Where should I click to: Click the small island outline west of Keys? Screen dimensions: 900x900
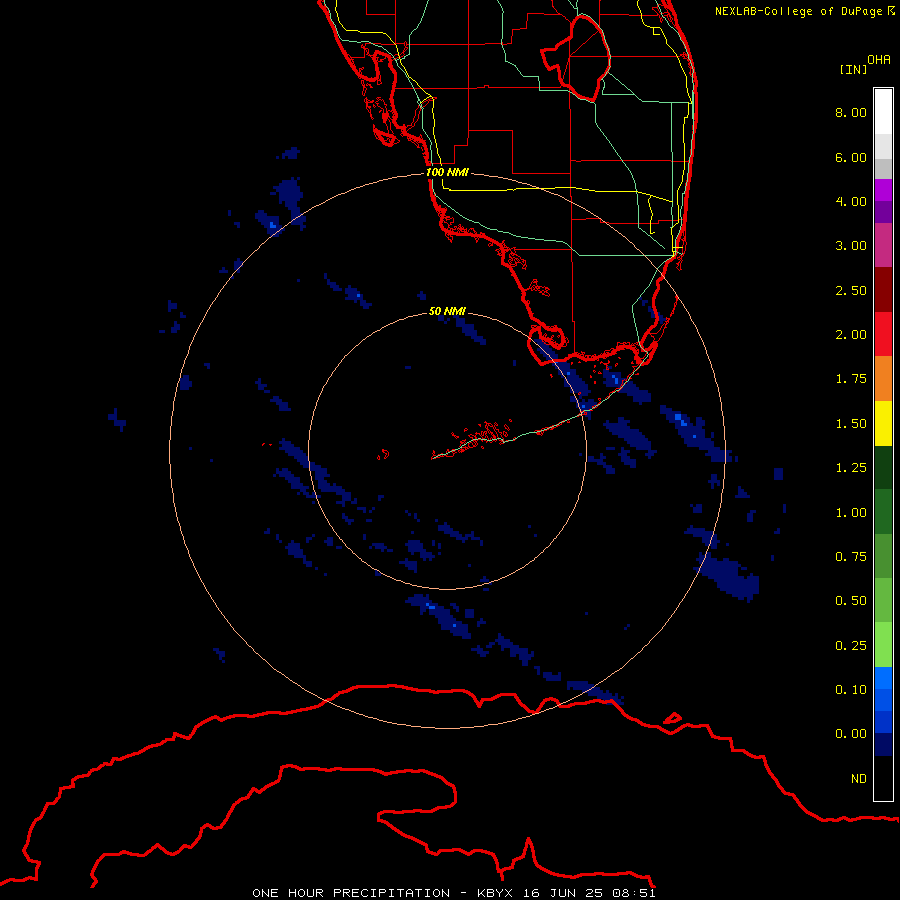coord(383,455)
